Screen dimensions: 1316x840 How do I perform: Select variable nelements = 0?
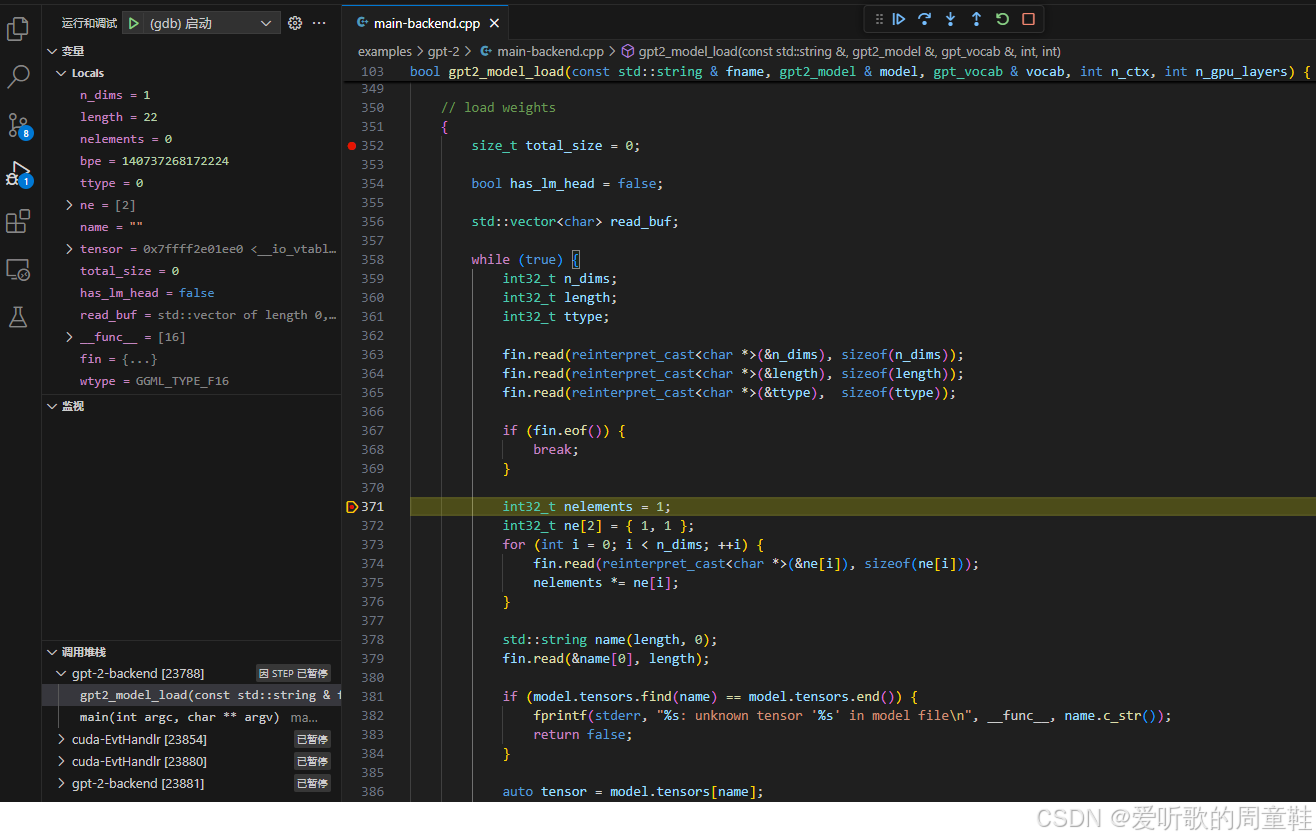coord(192,139)
